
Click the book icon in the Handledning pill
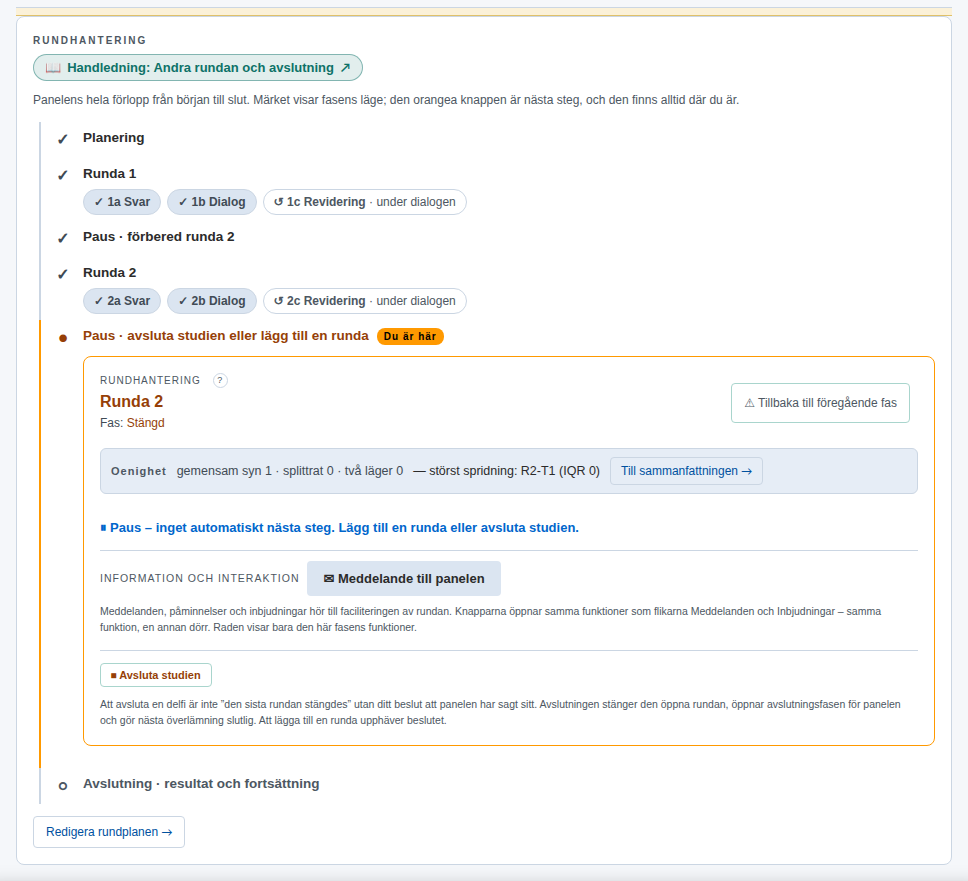tap(53, 68)
